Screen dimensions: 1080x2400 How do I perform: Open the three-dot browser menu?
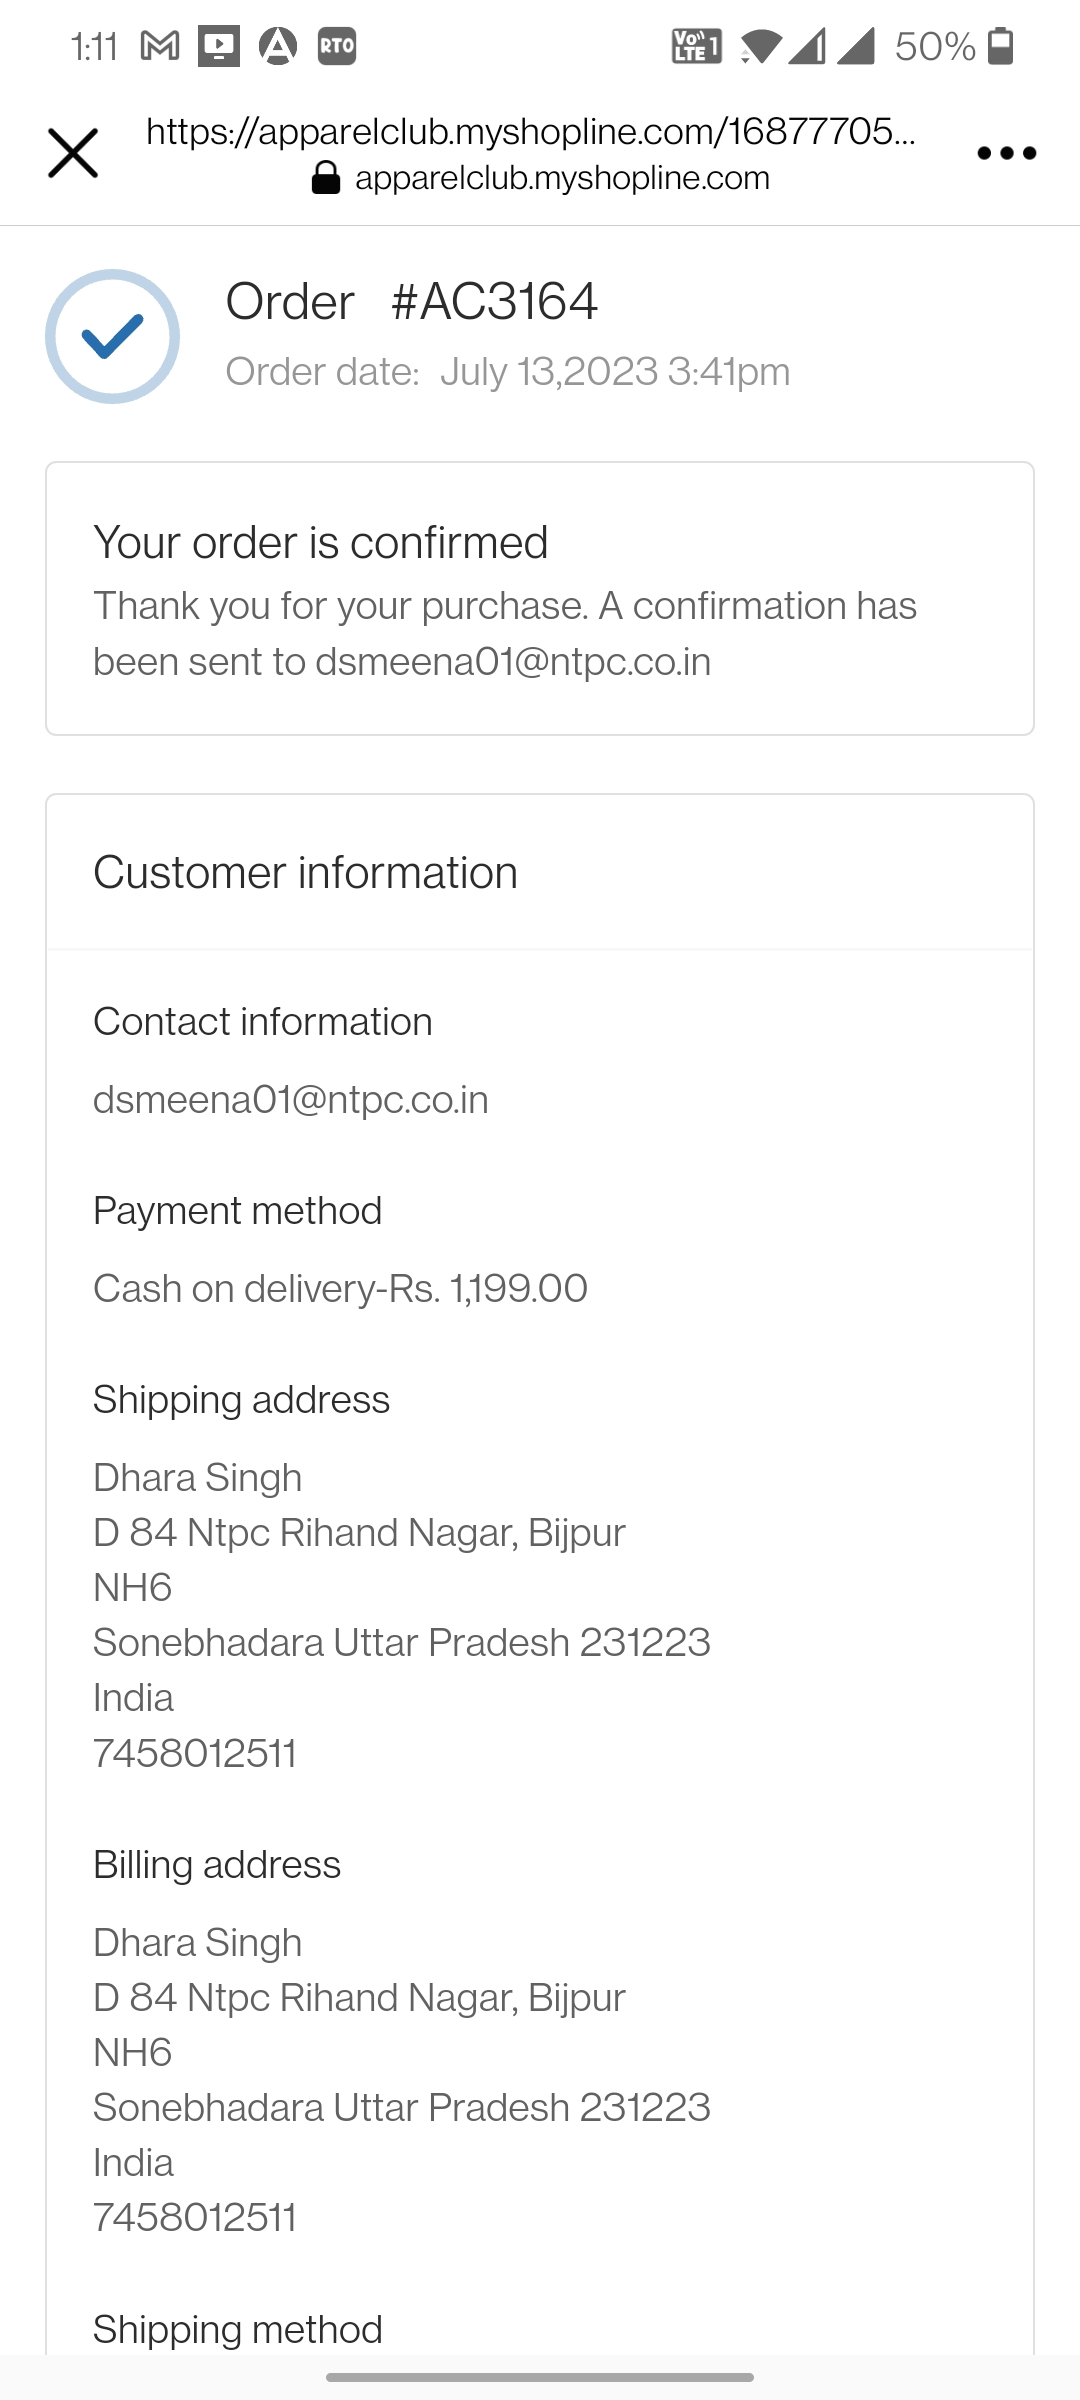[1006, 153]
